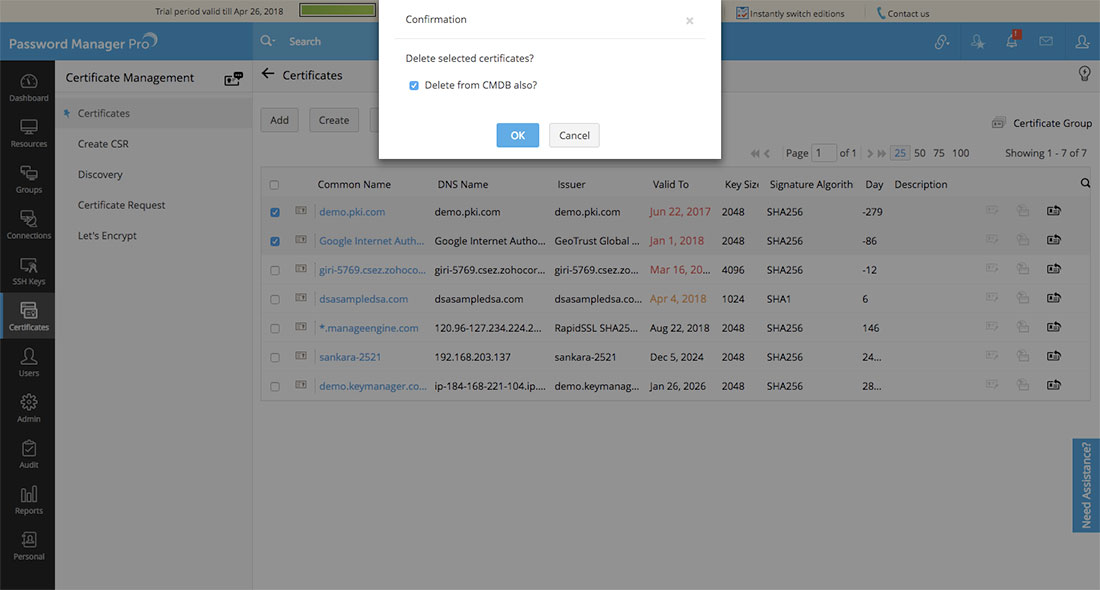Uncheck Delete from CMDB also checkbox
Screen dimensions: 1100x590
click(x=414, y=86)
